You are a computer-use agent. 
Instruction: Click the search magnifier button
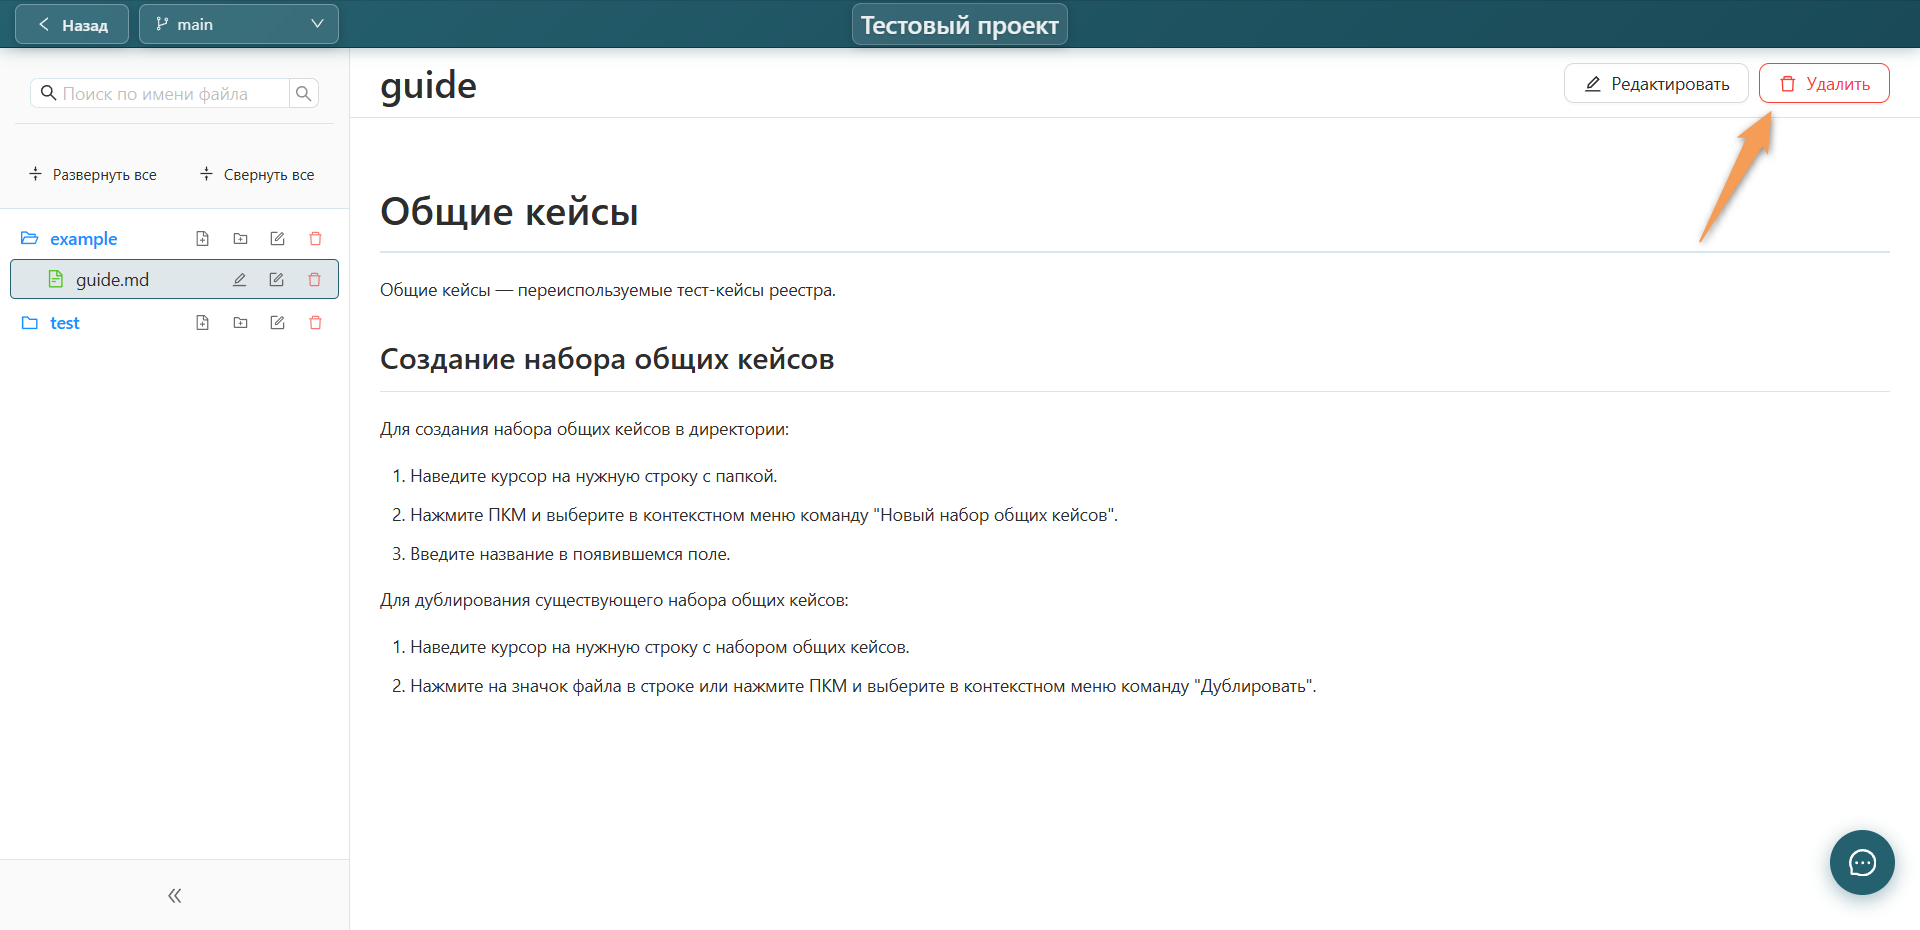304,93
